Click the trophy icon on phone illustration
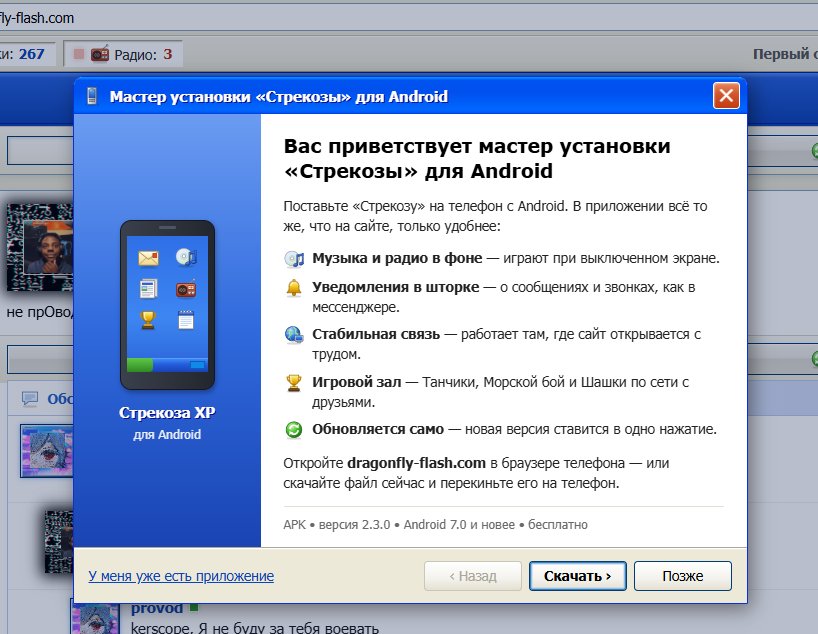This screenshot has height=634, width=818. click(148, 320)
